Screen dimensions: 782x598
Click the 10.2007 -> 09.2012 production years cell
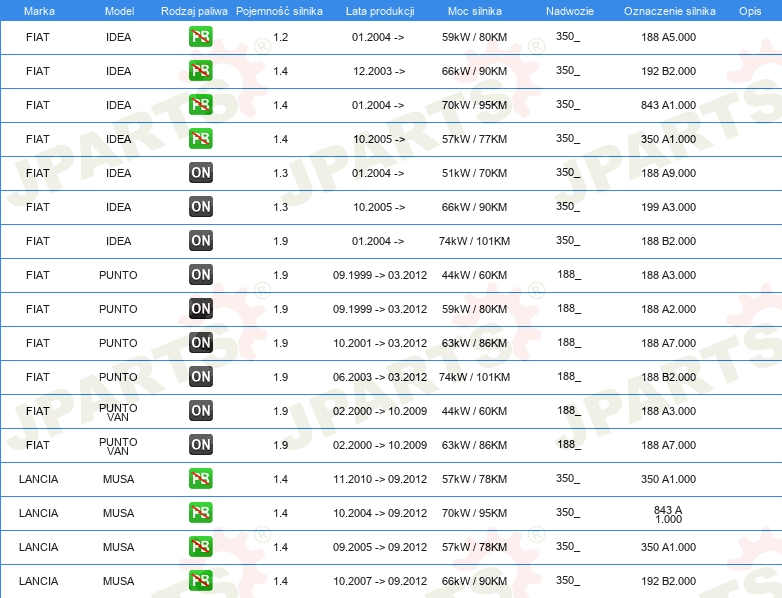click(x=380, y=581)
